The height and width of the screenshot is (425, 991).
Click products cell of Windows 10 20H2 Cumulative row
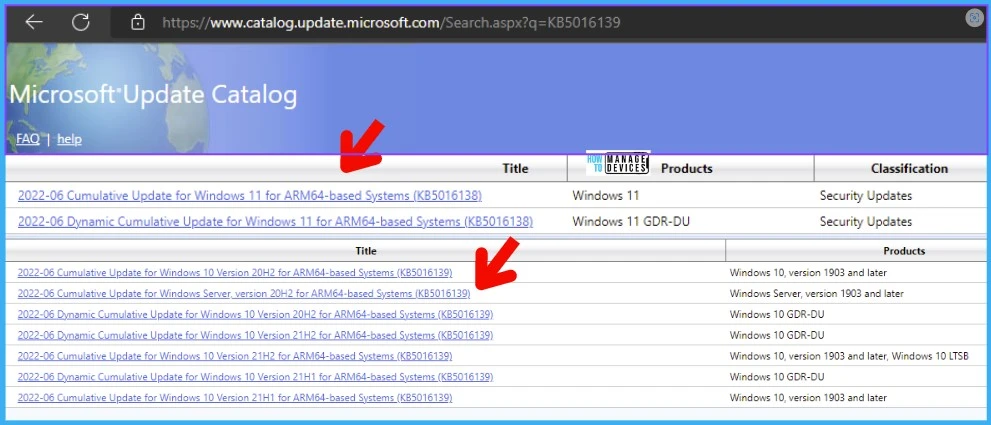pyautogui.click(x=808, y=273)
